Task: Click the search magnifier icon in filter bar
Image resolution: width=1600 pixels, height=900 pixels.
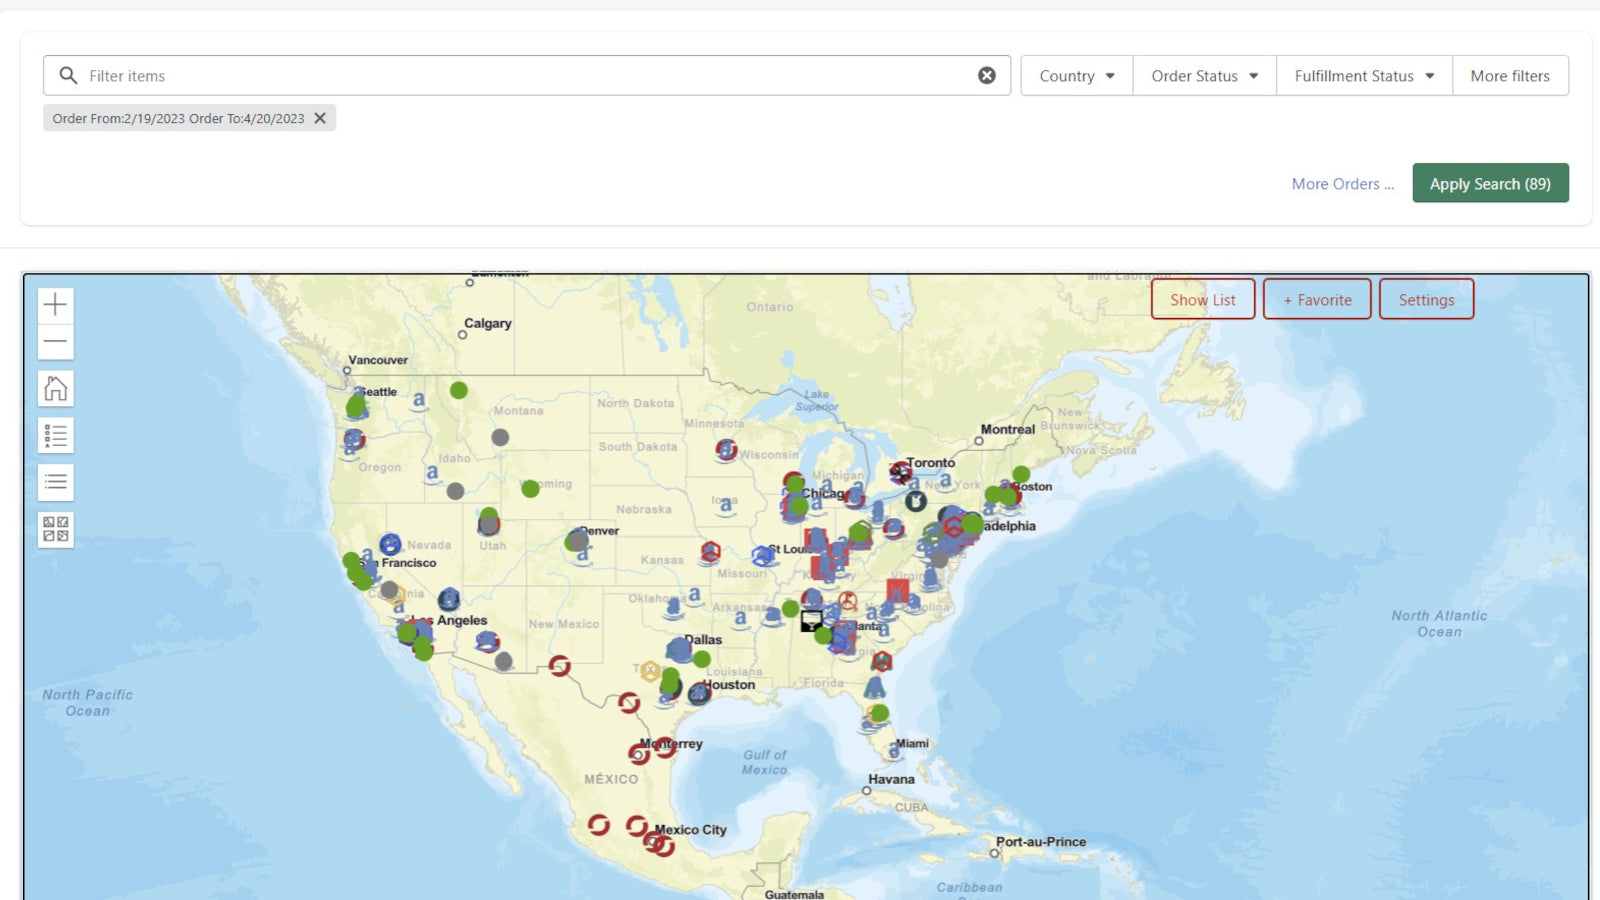Action: tap(67, 75)
